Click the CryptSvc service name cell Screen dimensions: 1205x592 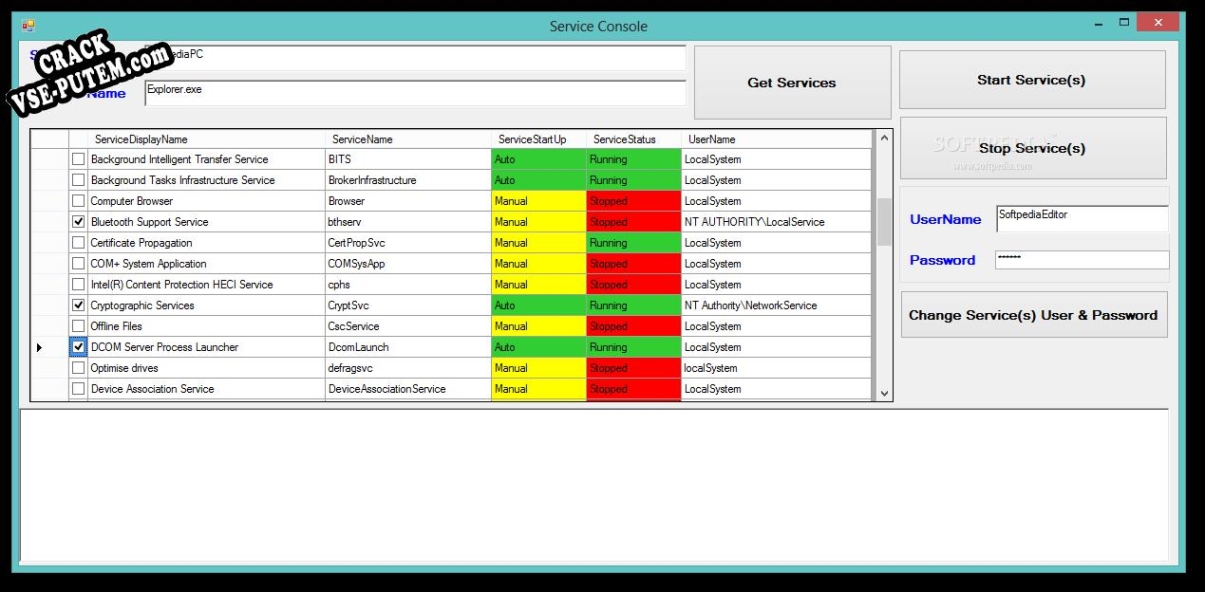pyautogui.click(x=408, y=306)
